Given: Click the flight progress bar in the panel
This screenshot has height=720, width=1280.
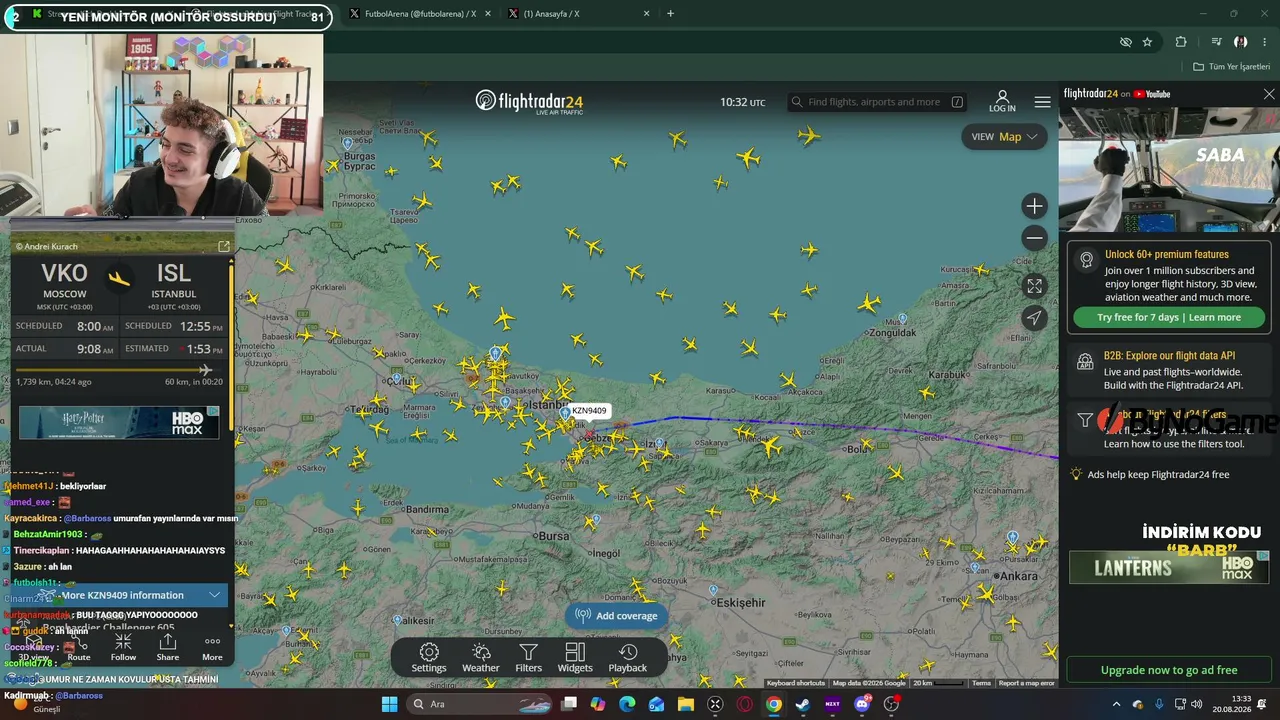Looking at the screenshot, I should coord(118,370).
